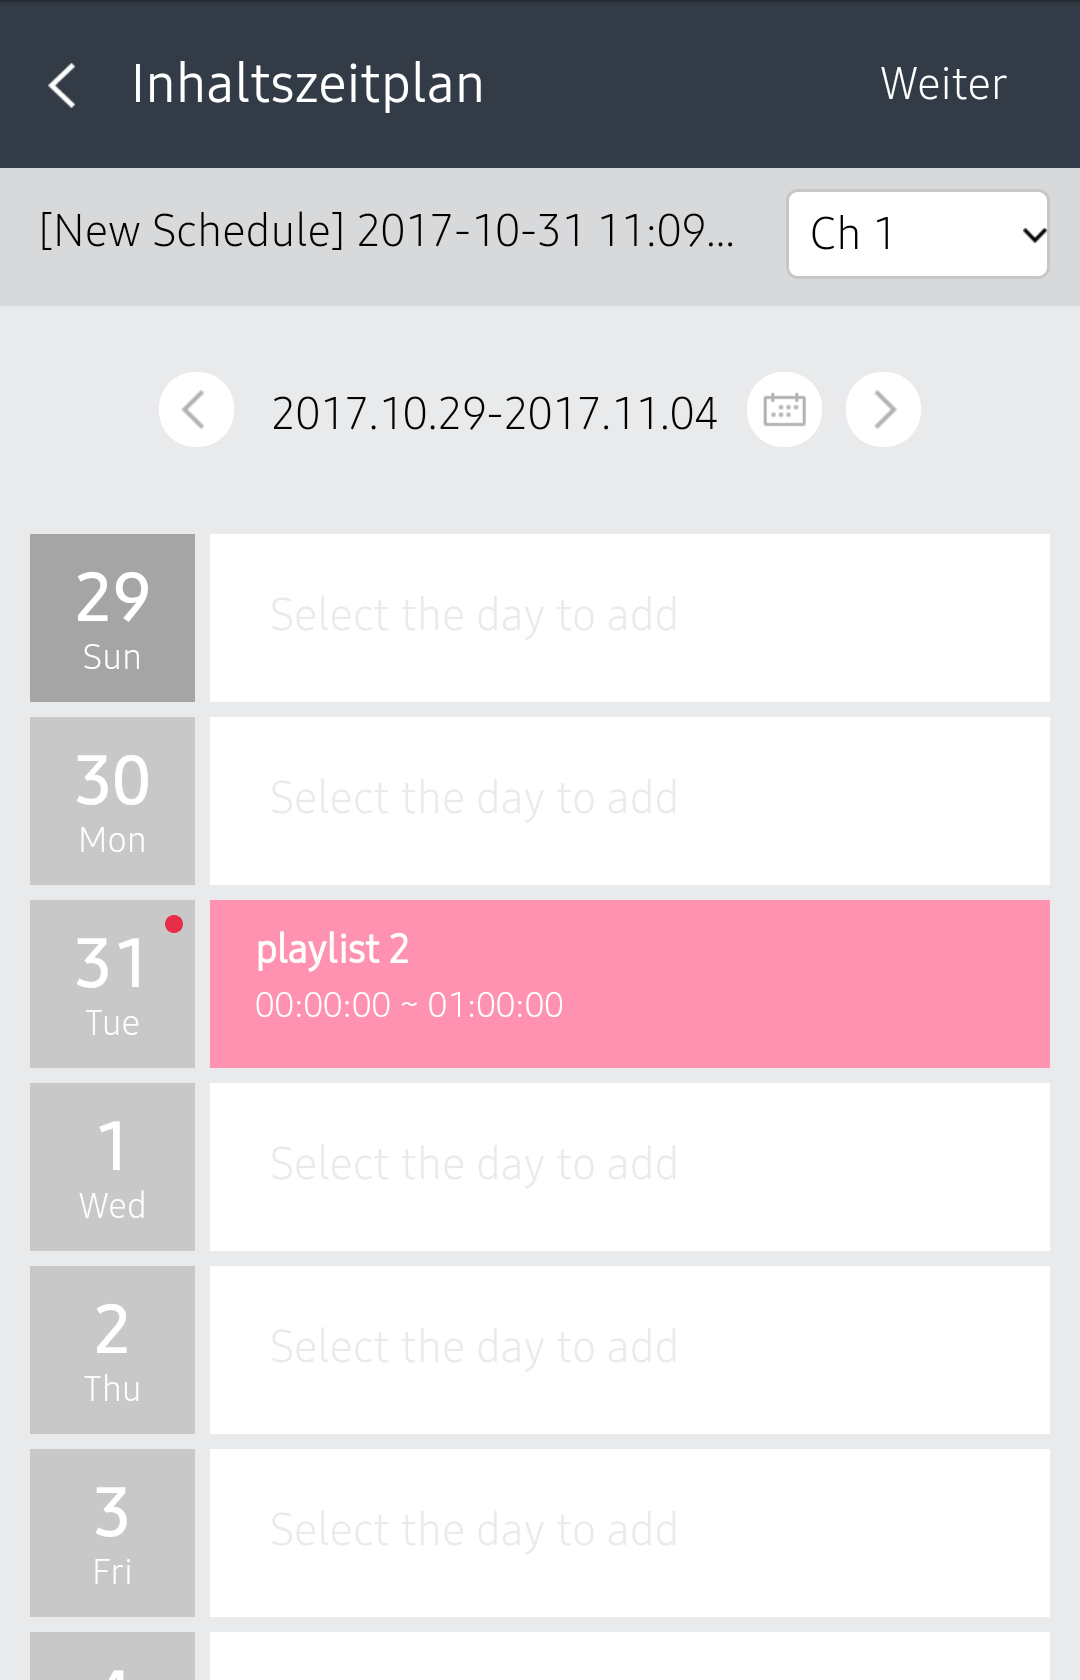The image size is (1080, 1680).
Task: Open the calendar date picker icon
Action: click(784, 410)
